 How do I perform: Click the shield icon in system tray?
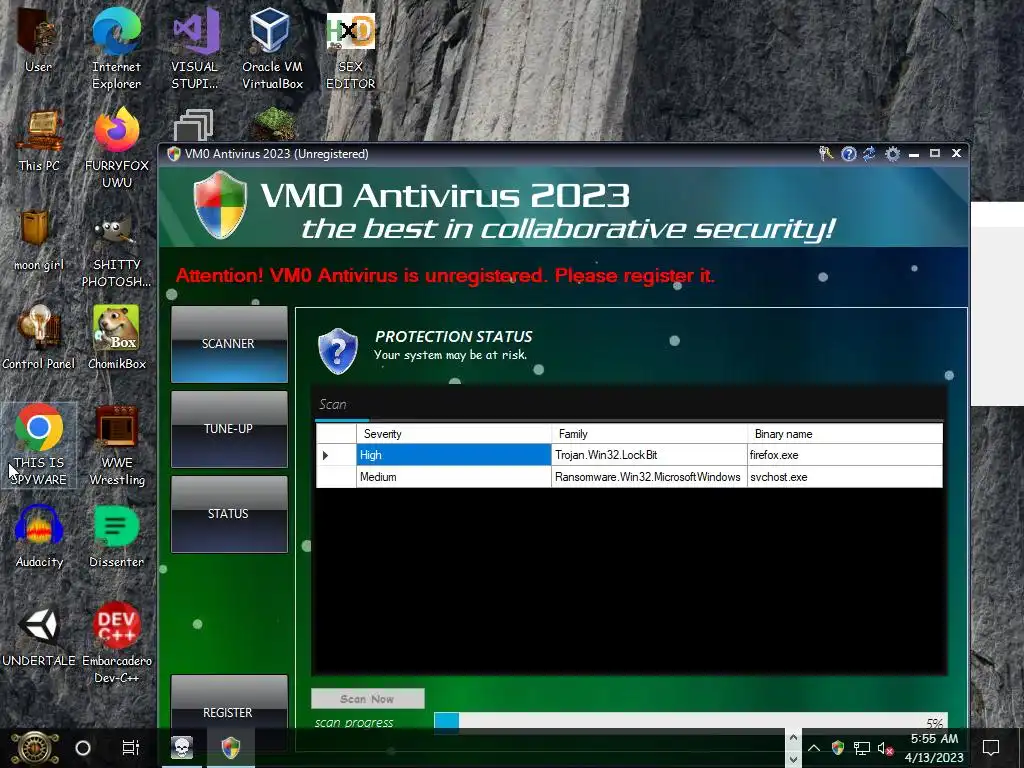tap(838, 748)
